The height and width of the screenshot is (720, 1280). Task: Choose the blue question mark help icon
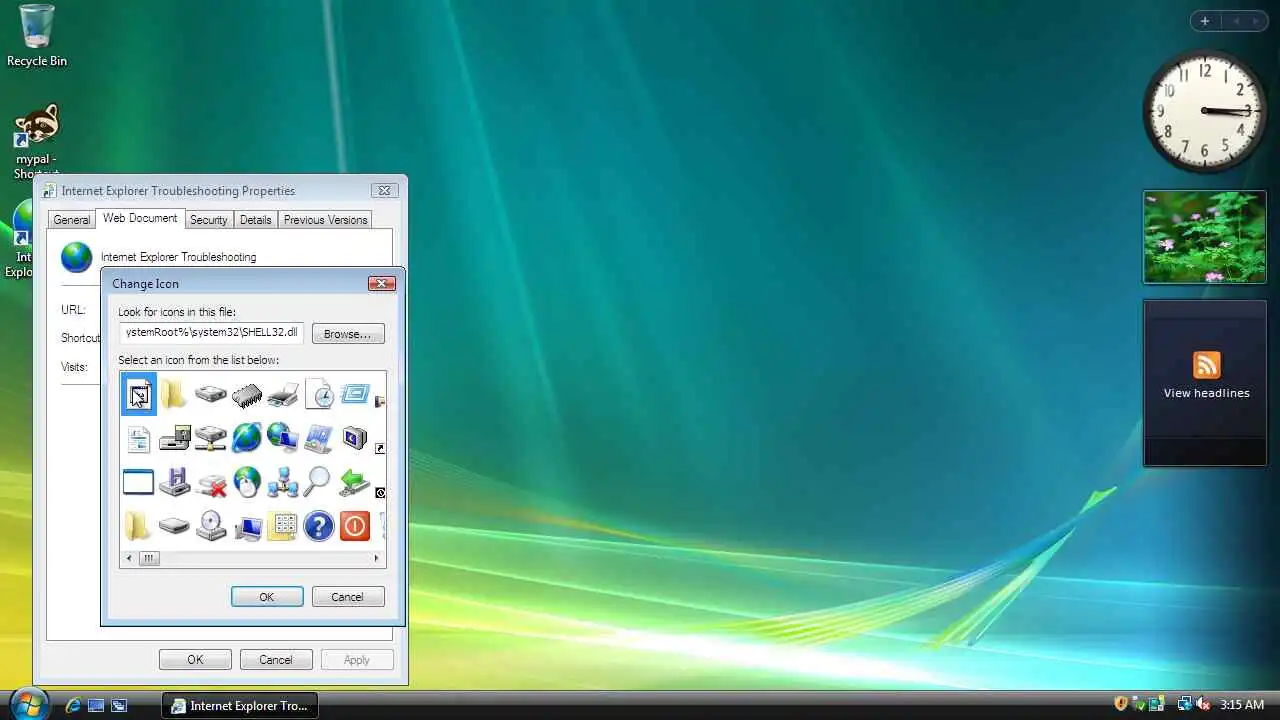click(319, 526)
